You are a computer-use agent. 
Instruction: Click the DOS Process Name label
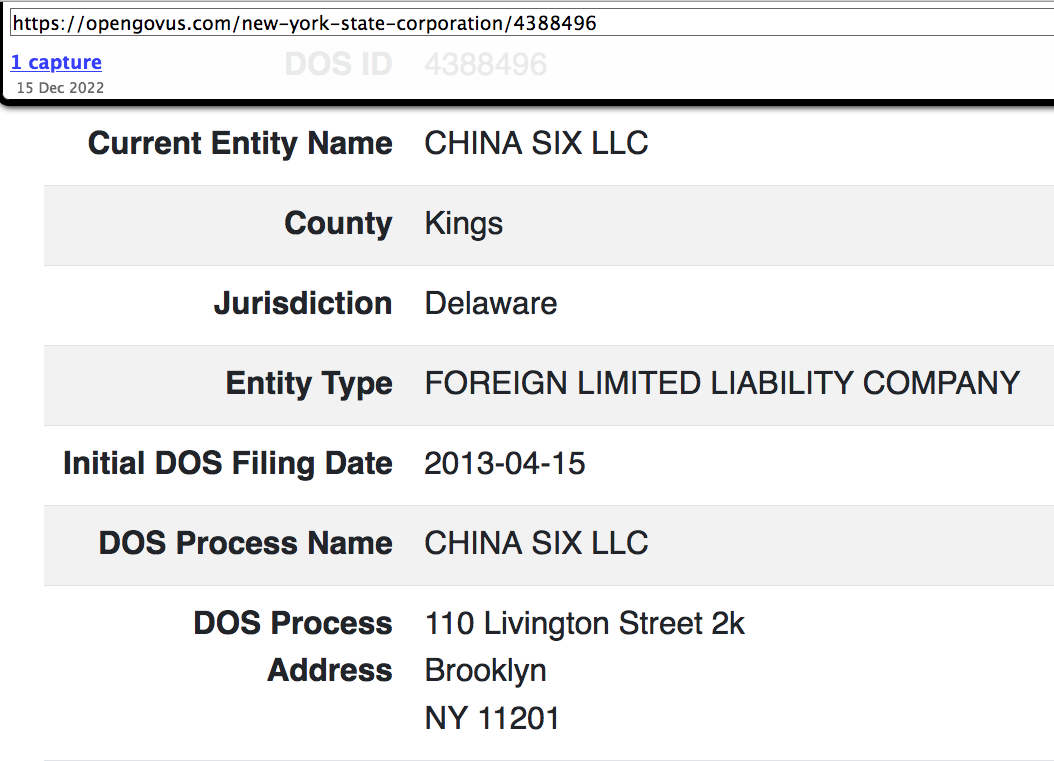coord(245,543)
